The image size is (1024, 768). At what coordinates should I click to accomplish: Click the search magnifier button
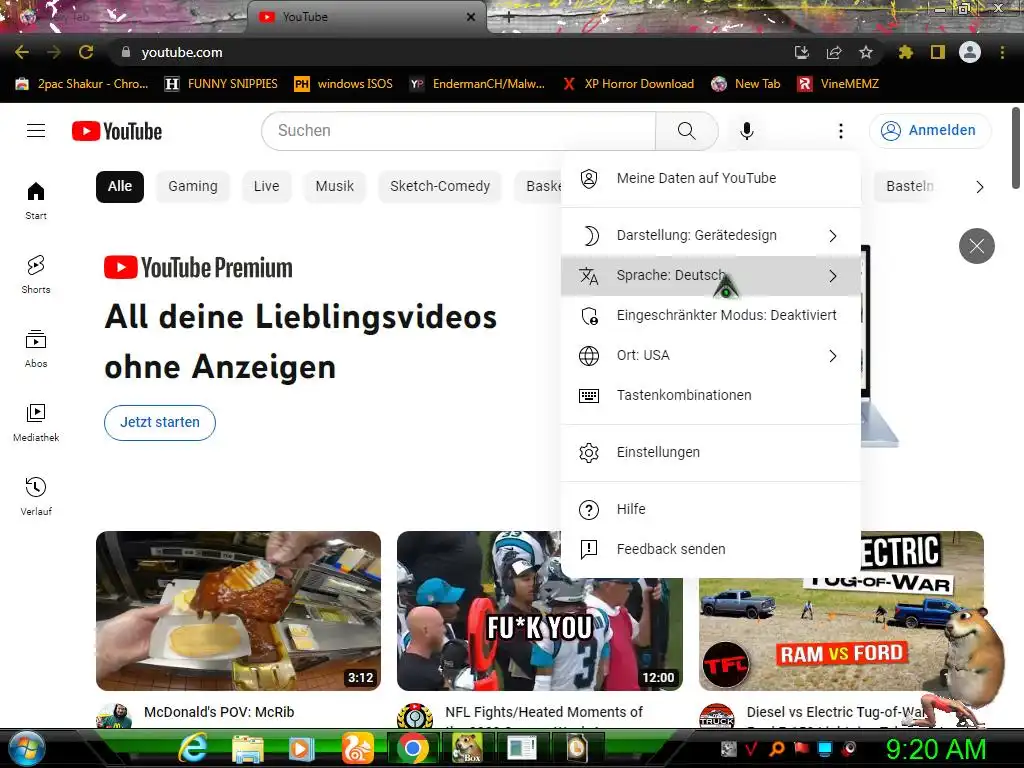pyautogui.click(x=686, y=131)
